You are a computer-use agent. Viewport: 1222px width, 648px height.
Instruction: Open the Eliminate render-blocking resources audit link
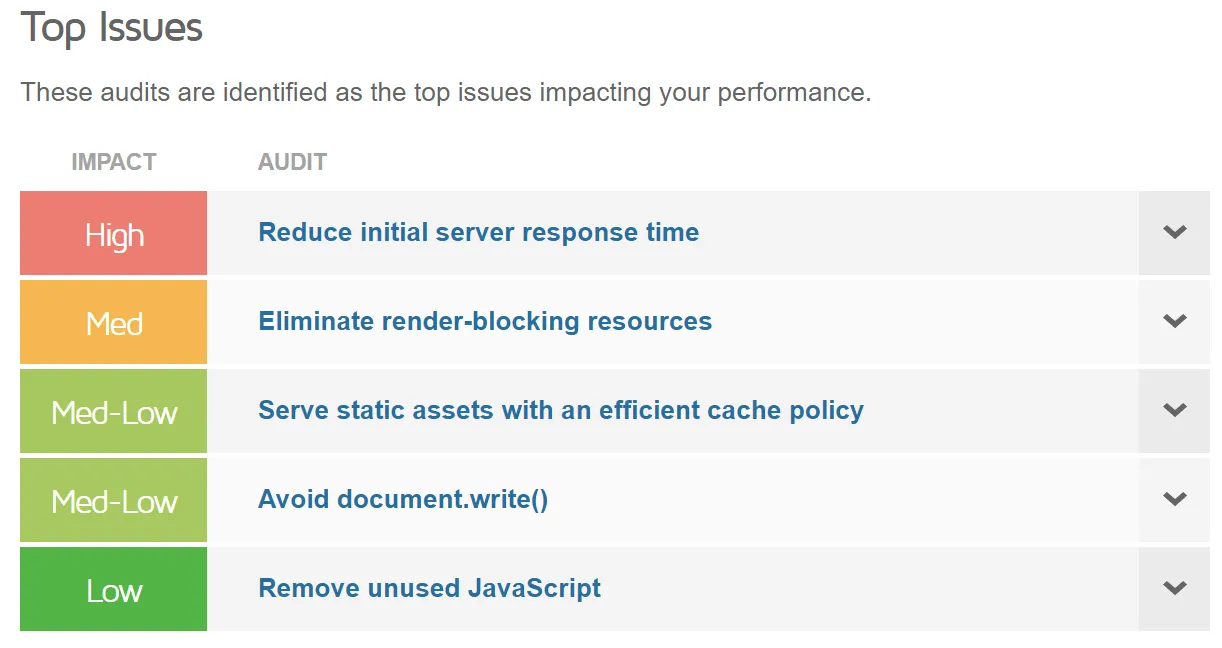point(485,322)
